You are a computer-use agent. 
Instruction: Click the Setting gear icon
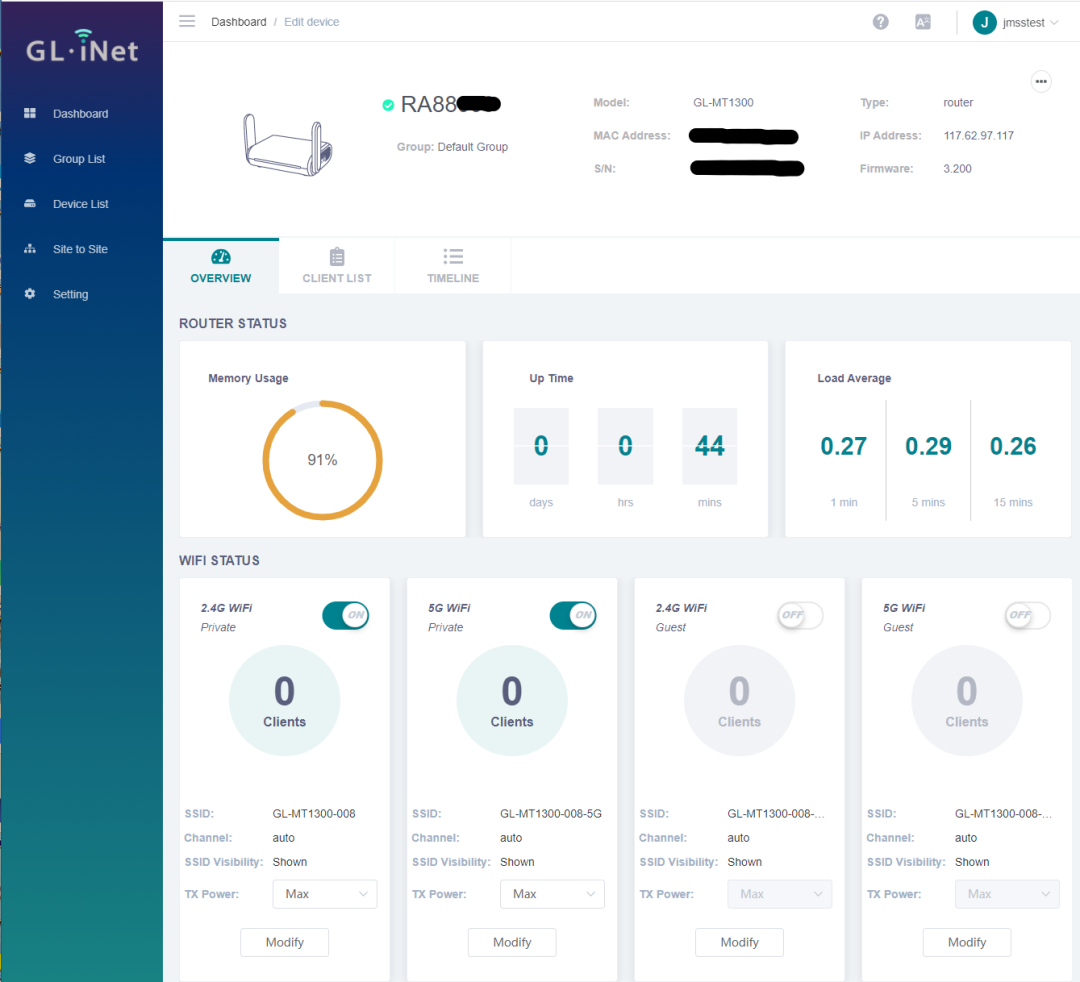[30, 294]
